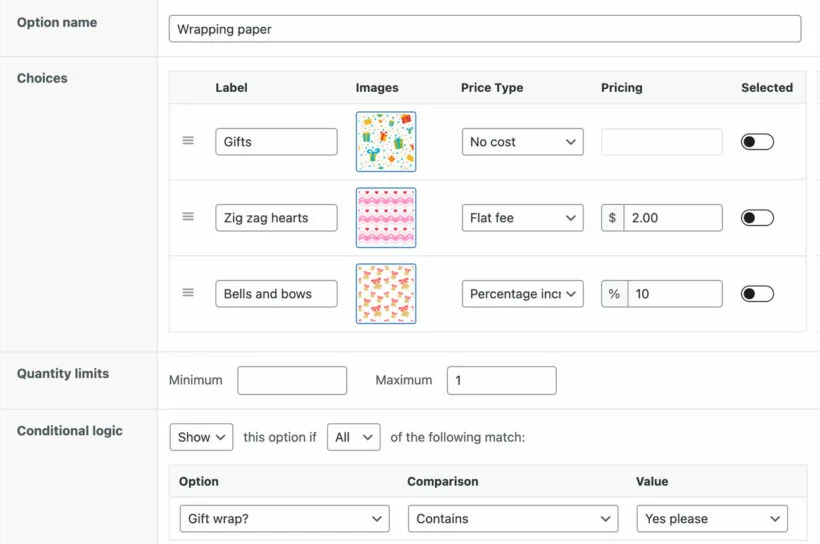
Task: Toggle Selected switch for Gifts
Action: (x=757, y=142)
